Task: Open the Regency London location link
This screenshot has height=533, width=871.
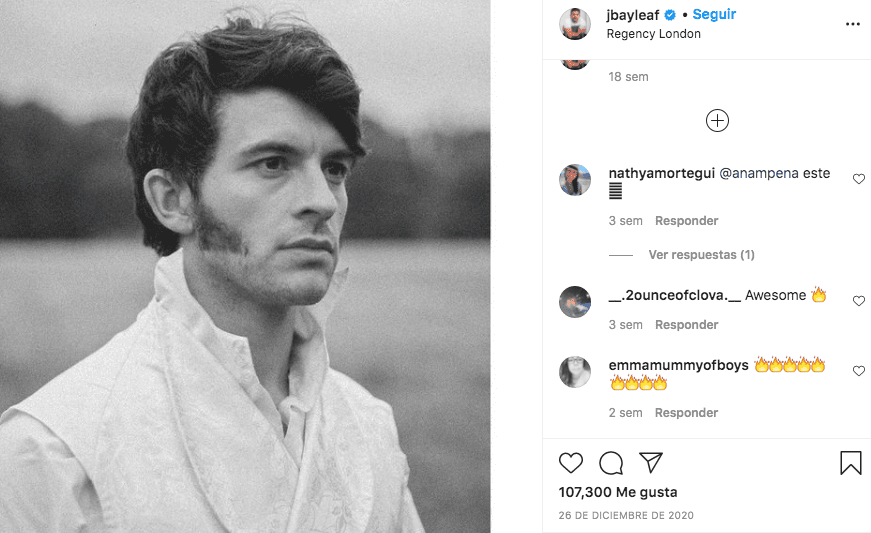Action: coord(653,34)
